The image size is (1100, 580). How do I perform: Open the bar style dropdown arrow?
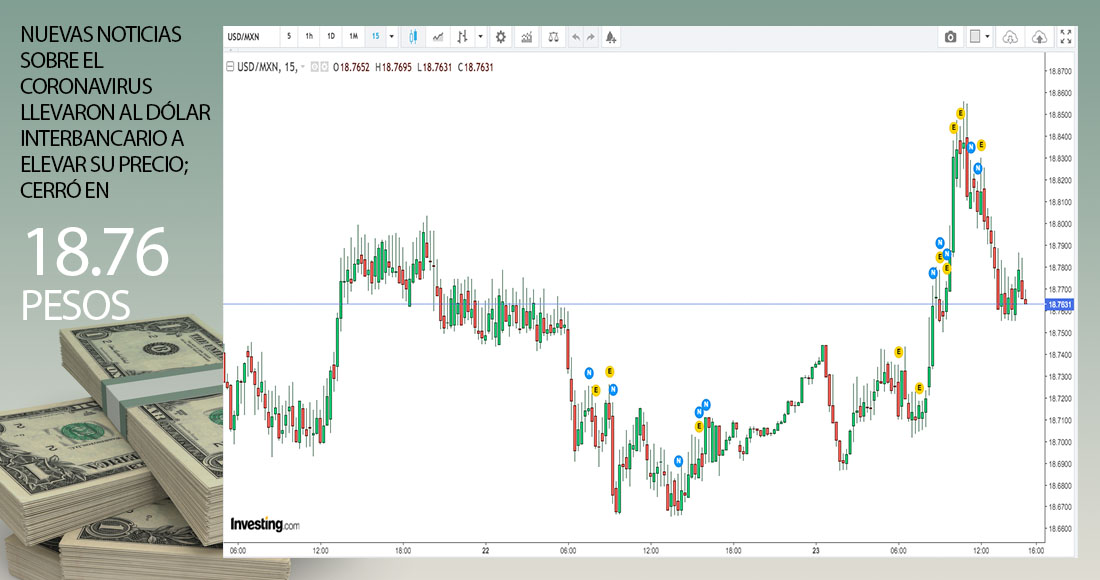(x=480, y=37)
